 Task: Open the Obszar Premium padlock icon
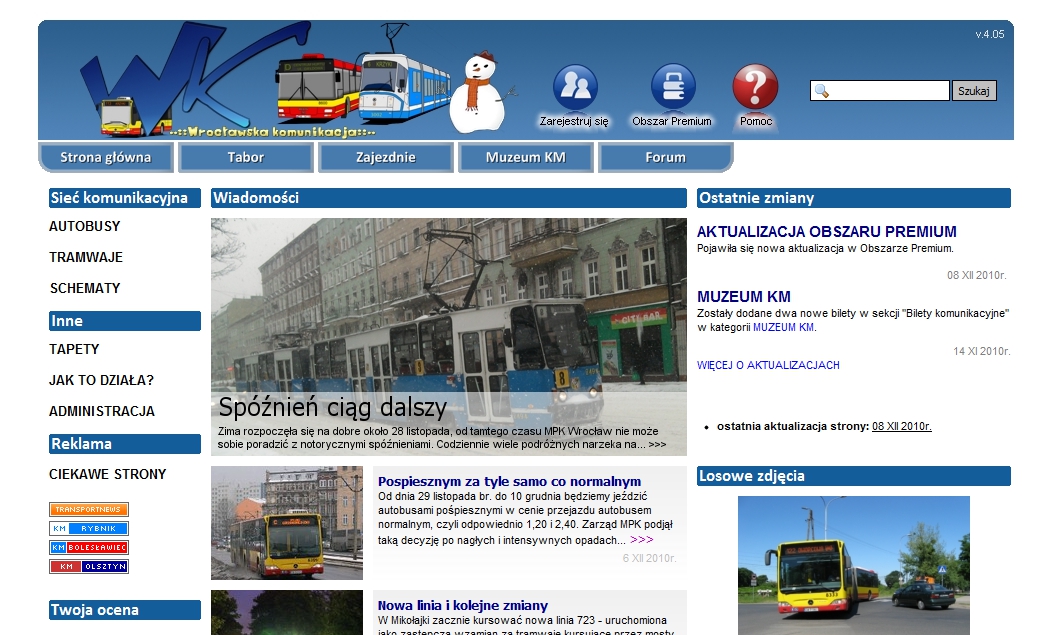point(673,86)
